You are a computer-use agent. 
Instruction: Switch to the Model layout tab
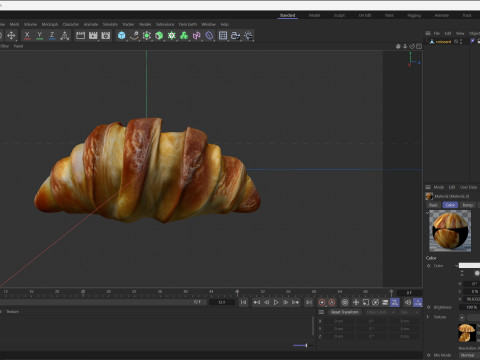(314, 15)
